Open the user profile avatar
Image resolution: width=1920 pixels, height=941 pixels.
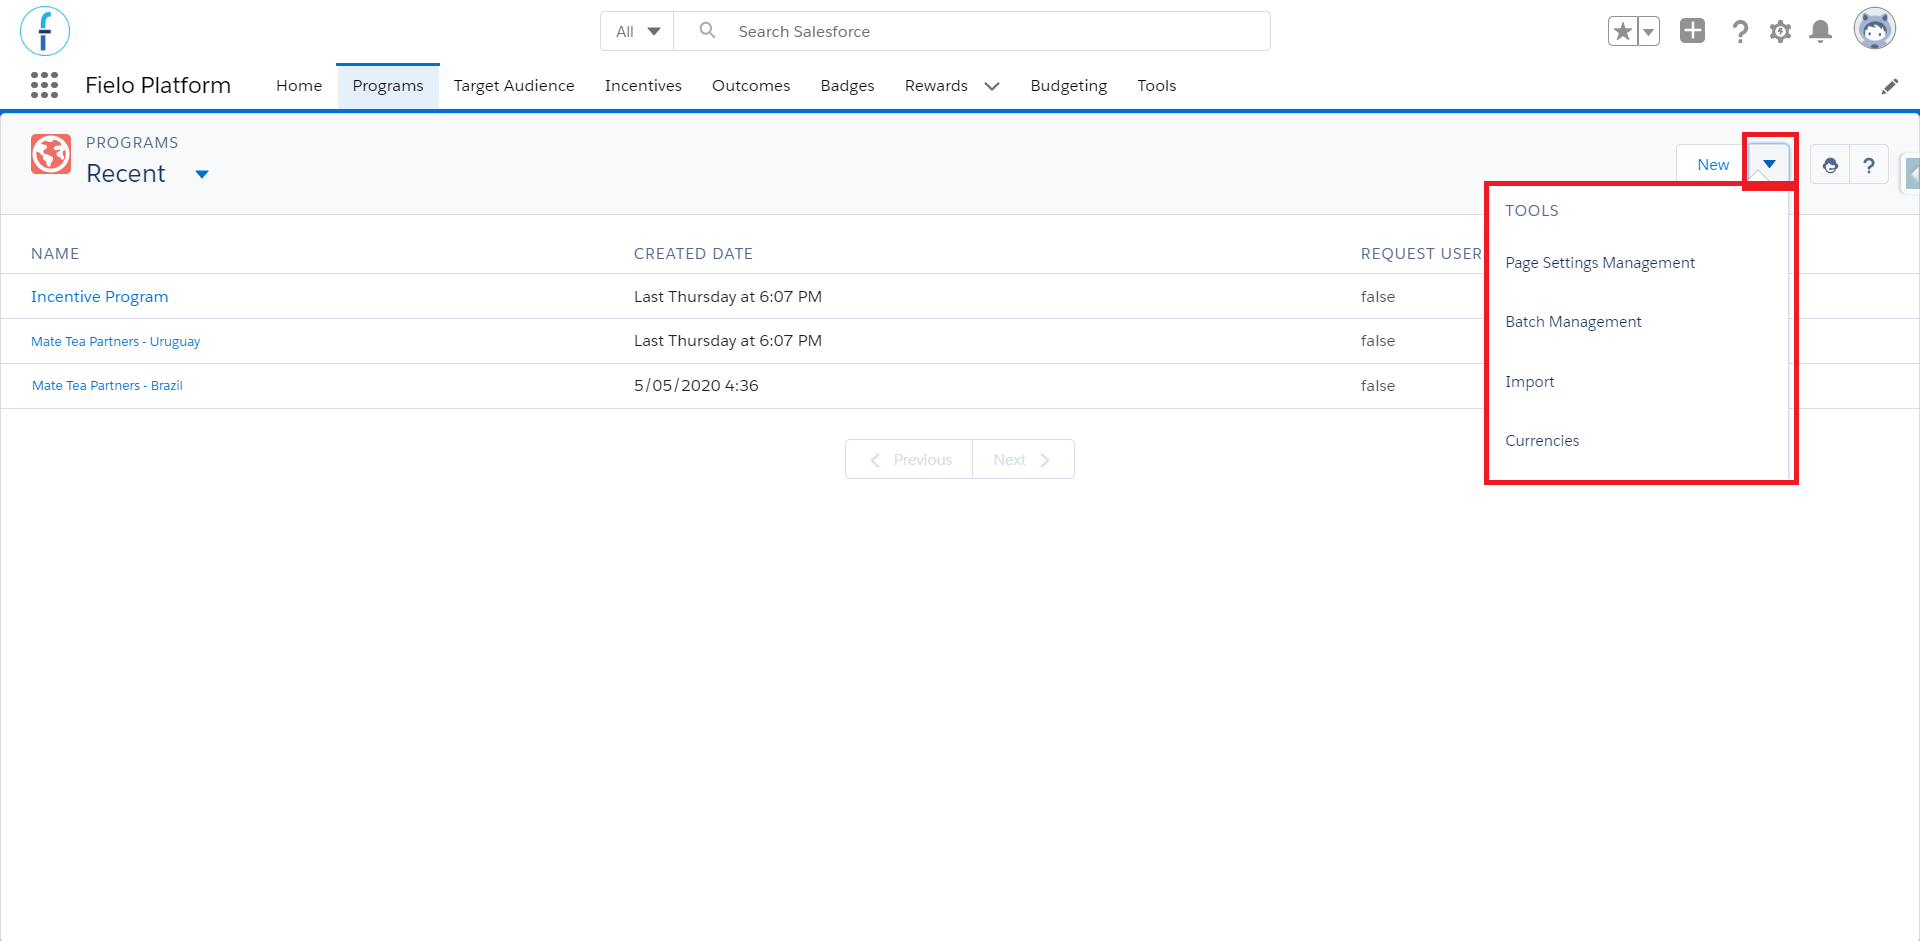pos(1874,29)
